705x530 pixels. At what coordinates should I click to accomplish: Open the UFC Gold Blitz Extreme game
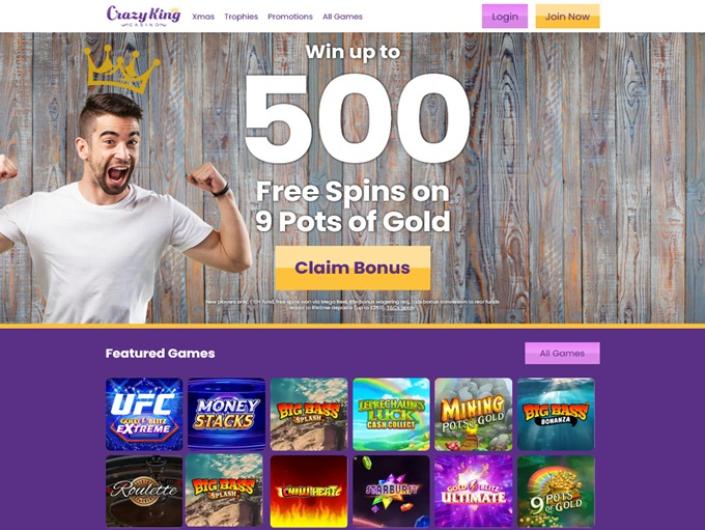click(x=144, y=414)
